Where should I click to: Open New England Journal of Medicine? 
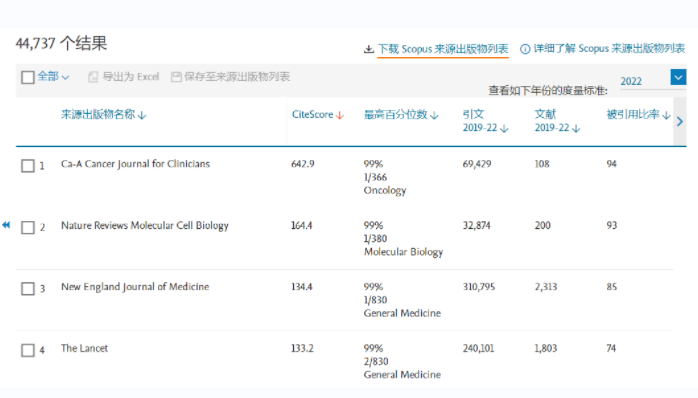(x=135, y=287)
